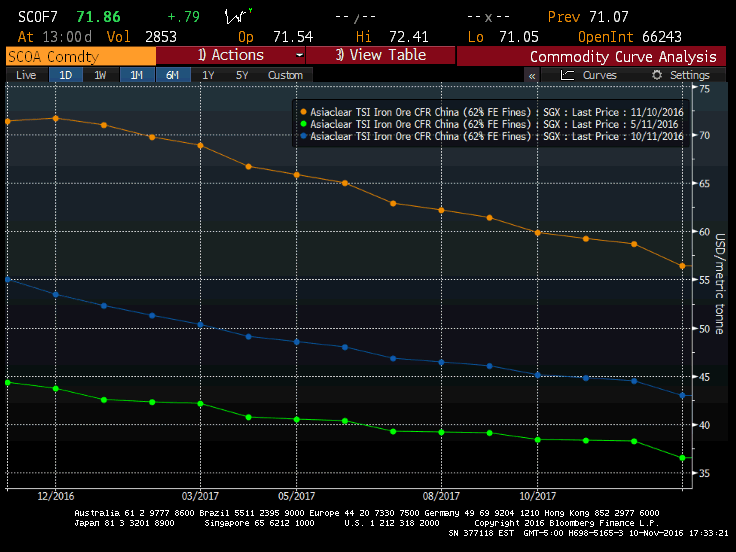Click the mini sparkline chart icon

pos(237,17)
